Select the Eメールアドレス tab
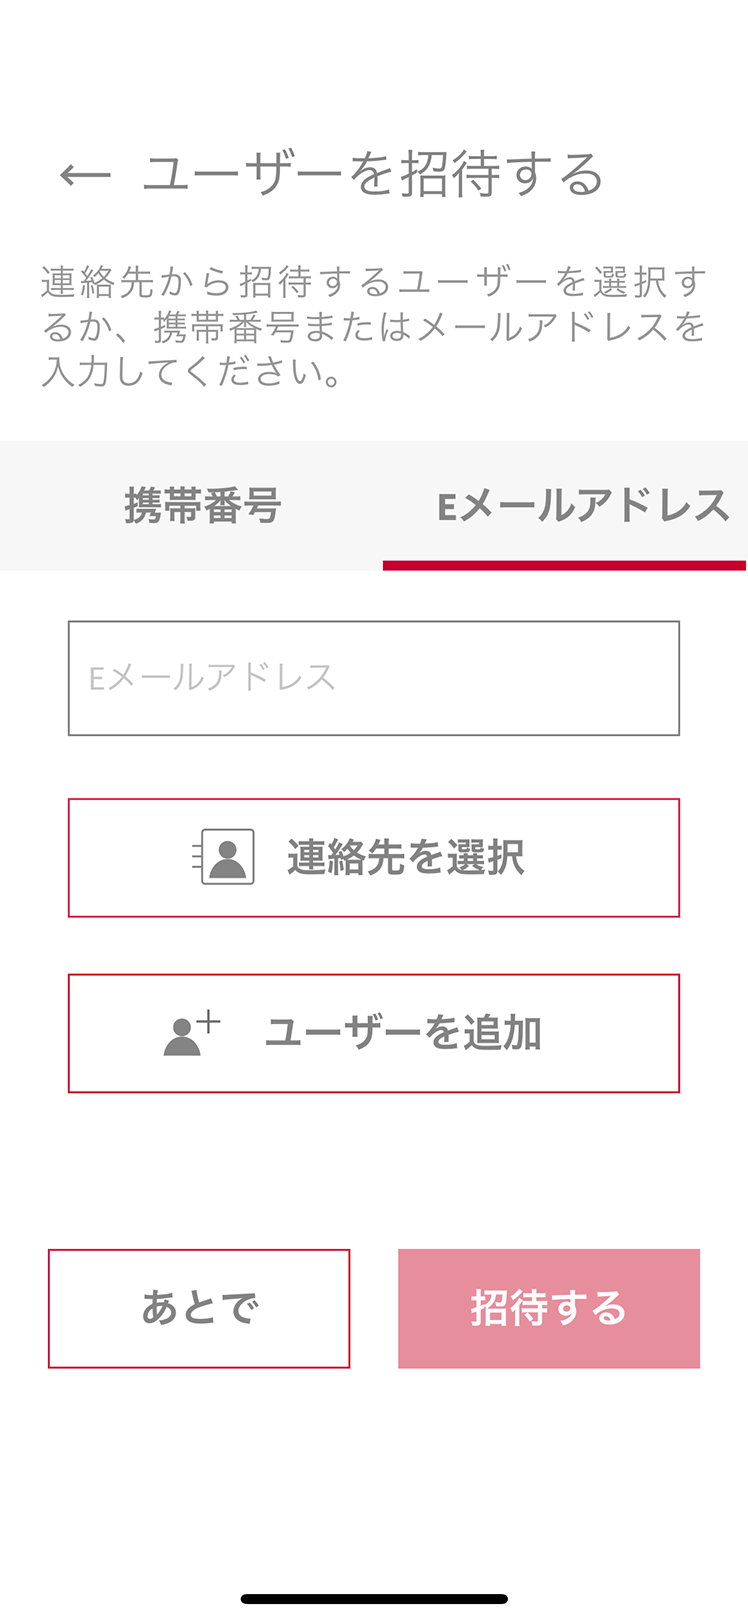This screenshot has width=748, height=1620. [x=583, y=506]
